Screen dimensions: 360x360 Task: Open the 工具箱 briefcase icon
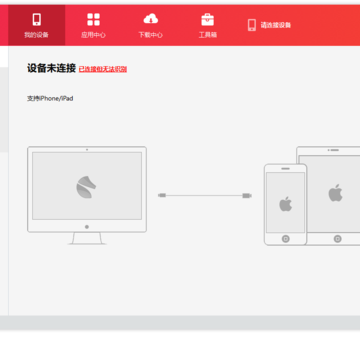[208, 19]
